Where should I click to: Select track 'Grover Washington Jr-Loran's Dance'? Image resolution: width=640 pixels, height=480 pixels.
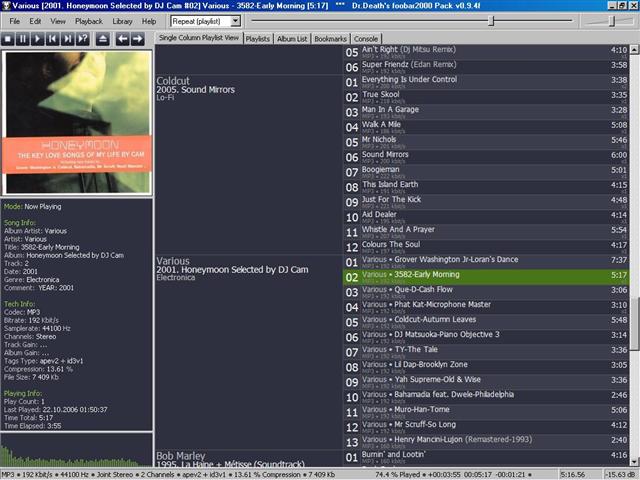click(486, 262)
